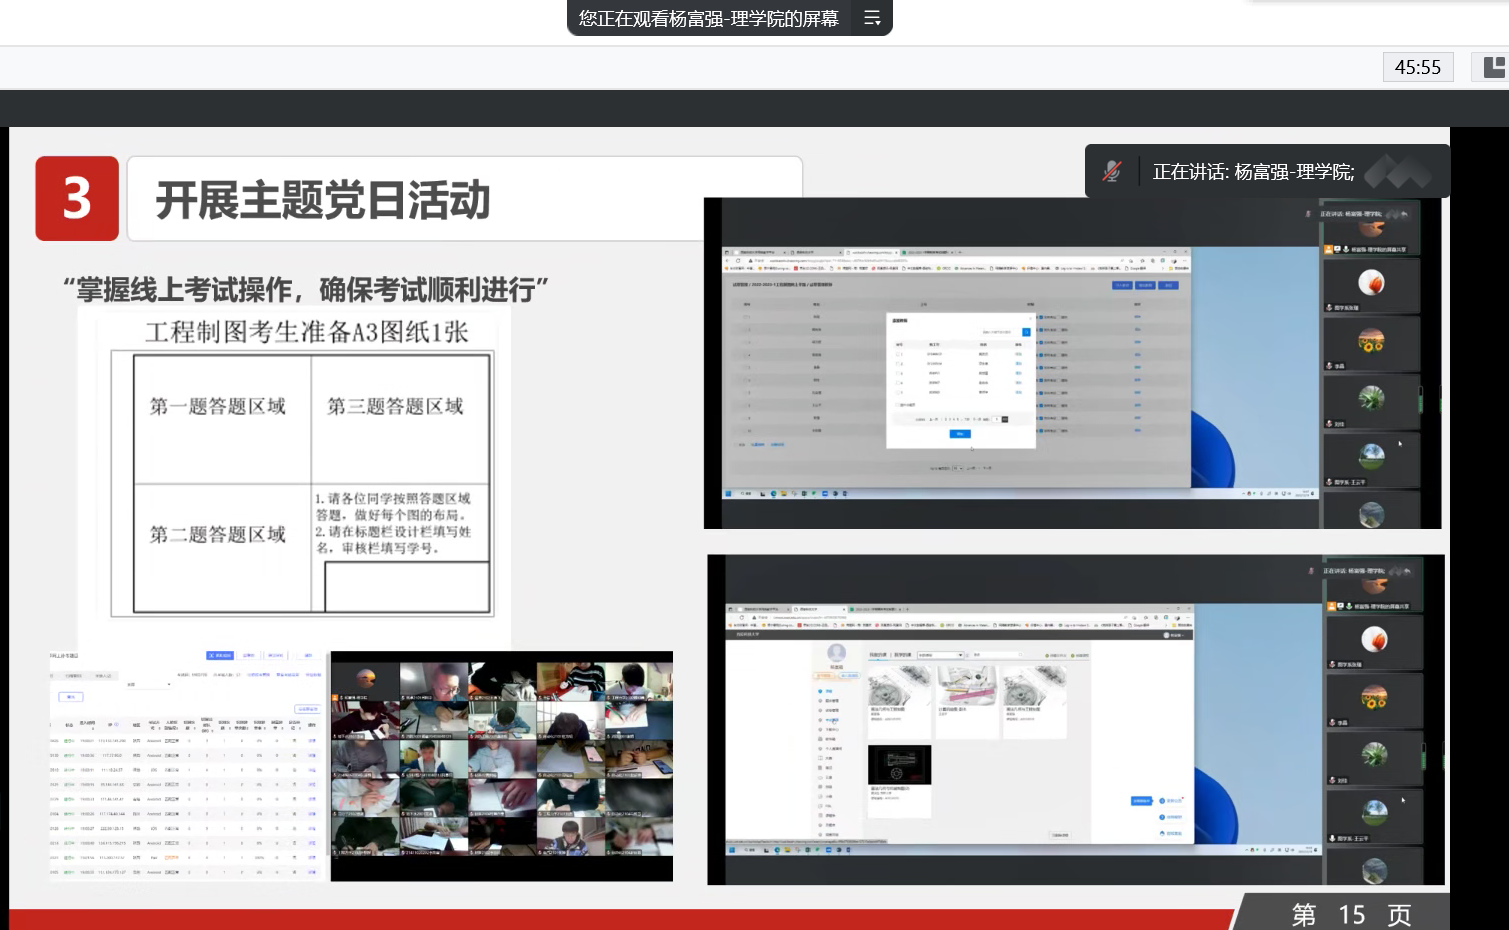Select the 第三题答题区域 cell in the diagram
Image resolution: width=1509 pixels, height=930 pixels.
(x=396, y=407)
